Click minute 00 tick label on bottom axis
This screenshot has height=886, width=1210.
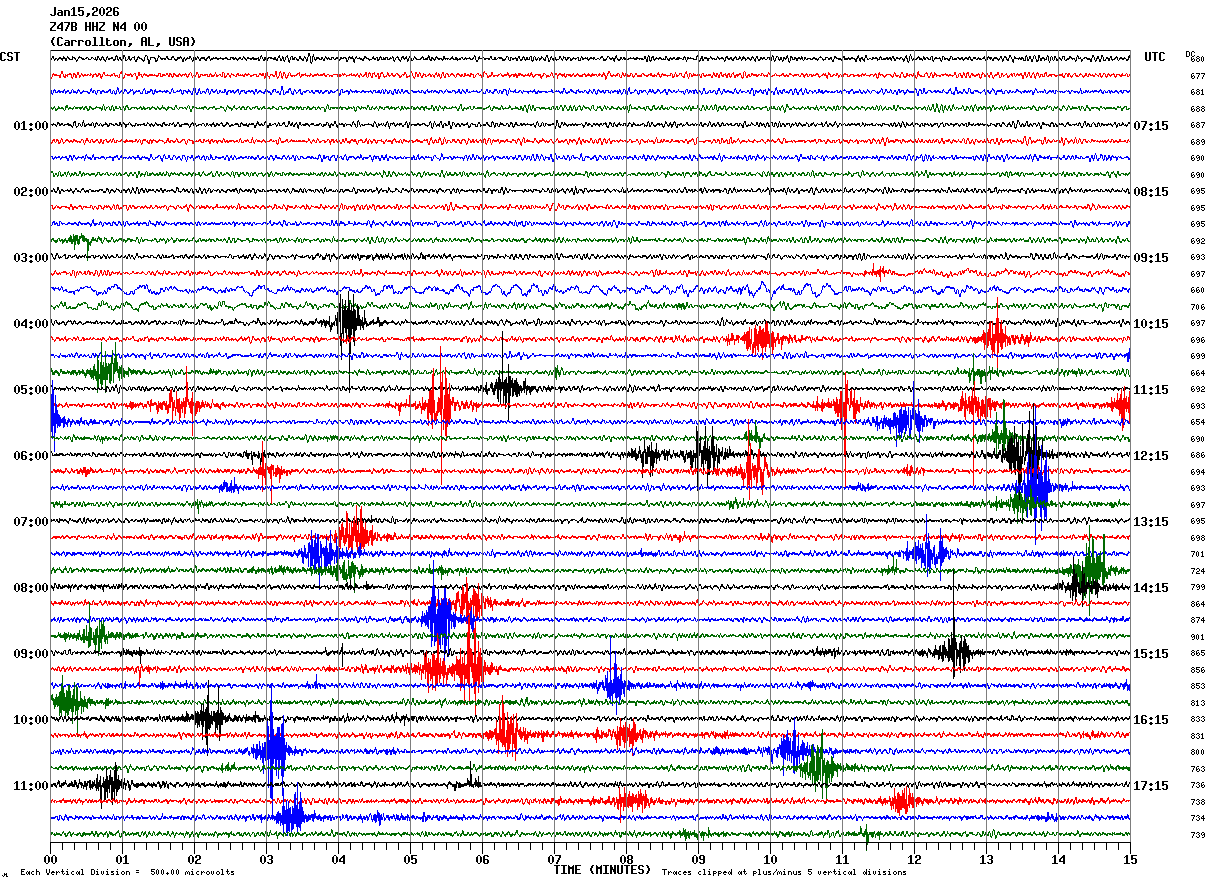pos(50,859)
